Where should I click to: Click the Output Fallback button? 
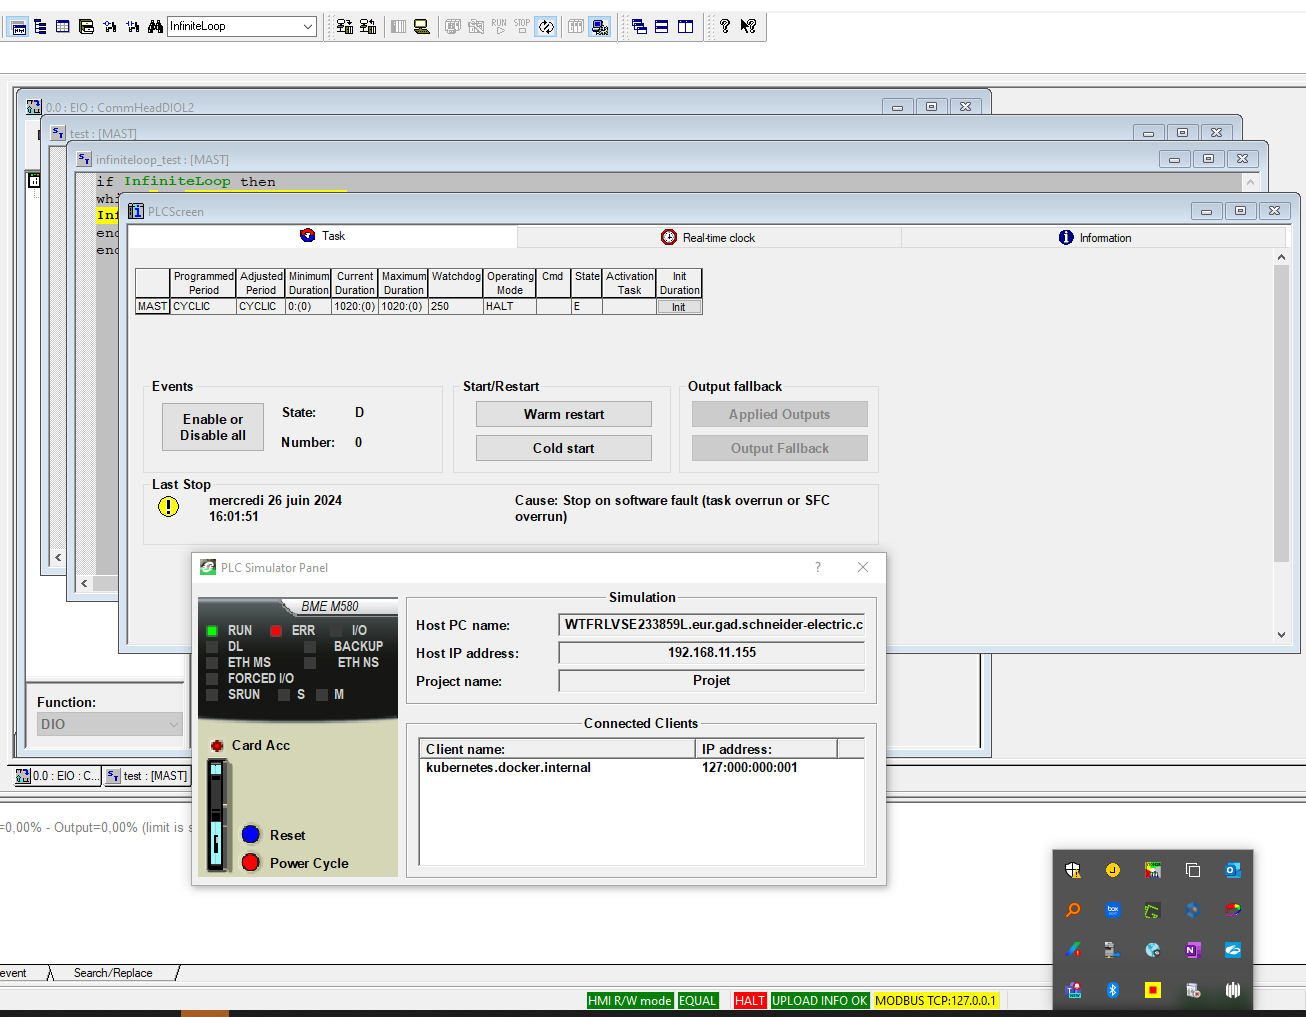tap(780, 448)
